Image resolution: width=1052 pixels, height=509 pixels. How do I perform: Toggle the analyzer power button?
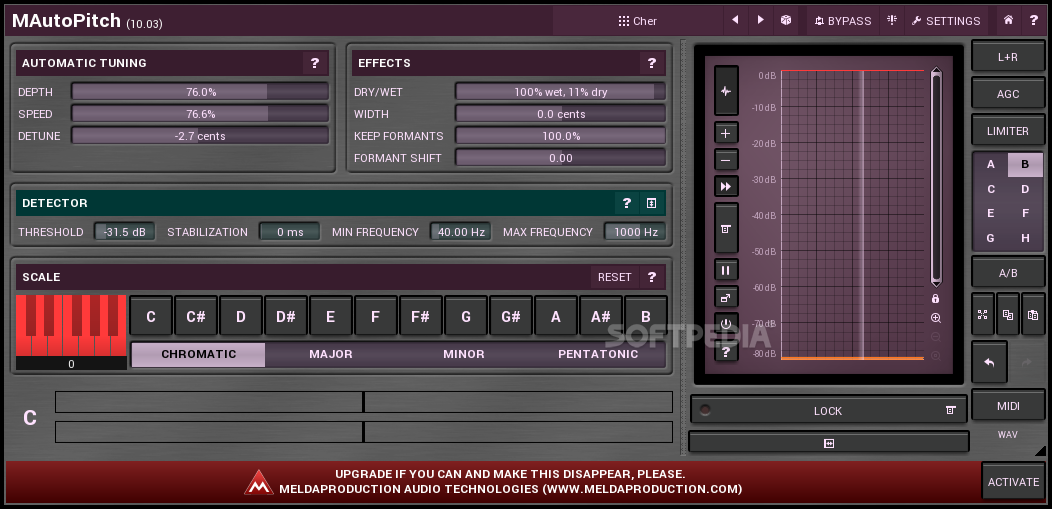point(726,324)
